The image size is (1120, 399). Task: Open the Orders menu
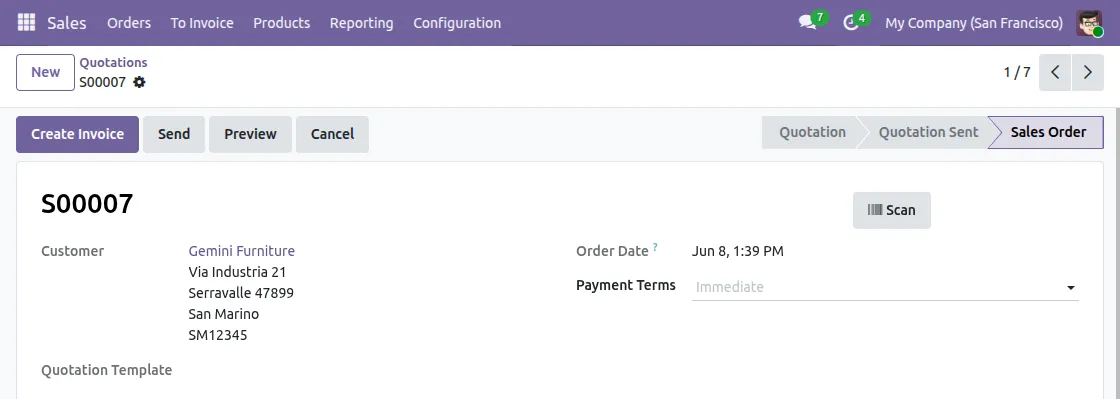pyautogui.click(x=129, y=23)
